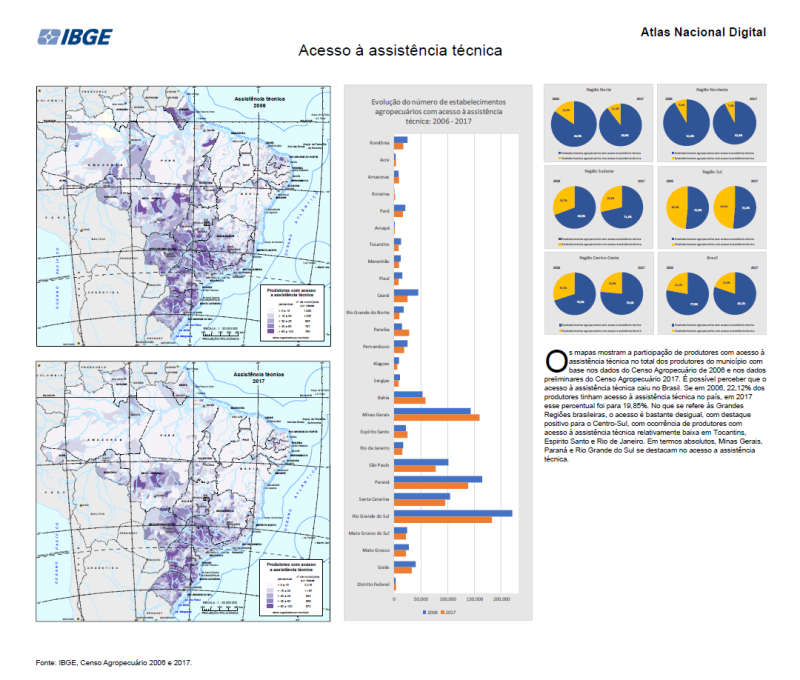This screenshot has height=680, width=800.
Task: Select the 'Alagoas' chart label
Action: [381, 364]
